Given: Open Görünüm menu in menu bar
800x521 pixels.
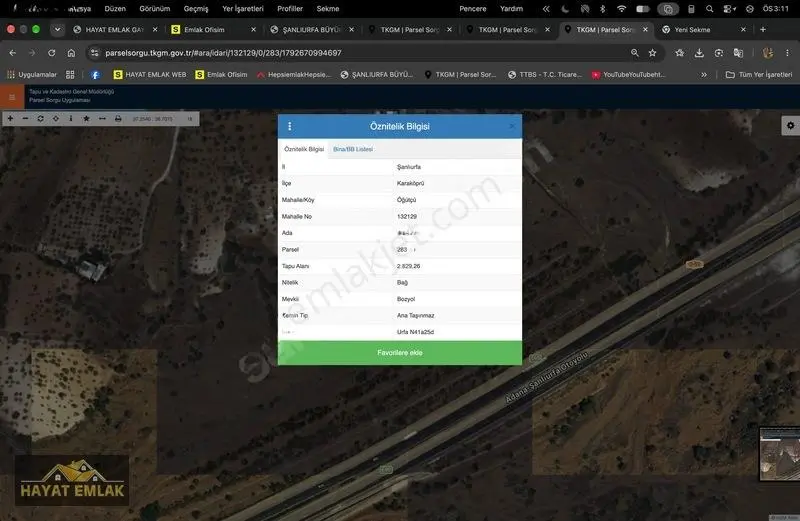Looking at the screenshot, I should click(x=155, y=9).
